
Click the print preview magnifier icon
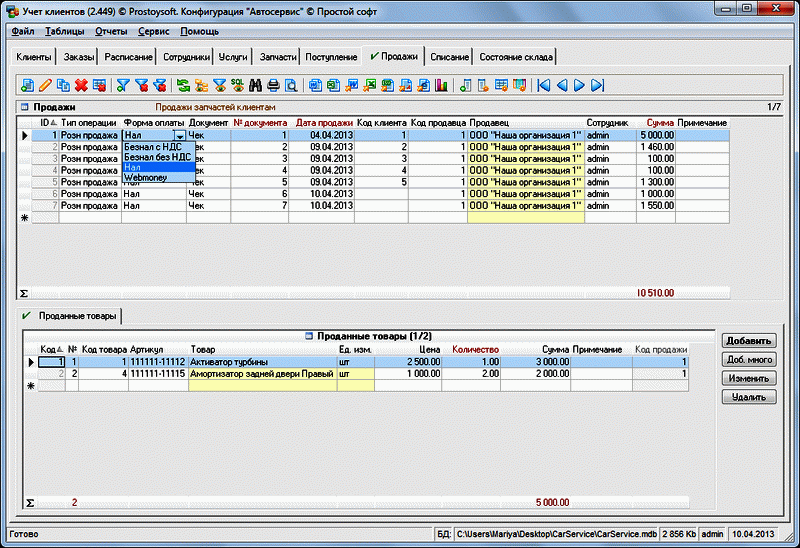click(x=290, y=85)
